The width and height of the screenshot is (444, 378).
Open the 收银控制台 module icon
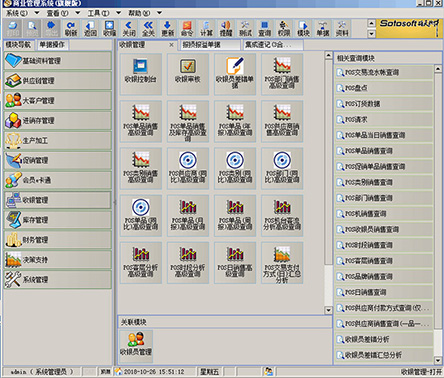tap(141, 74)
